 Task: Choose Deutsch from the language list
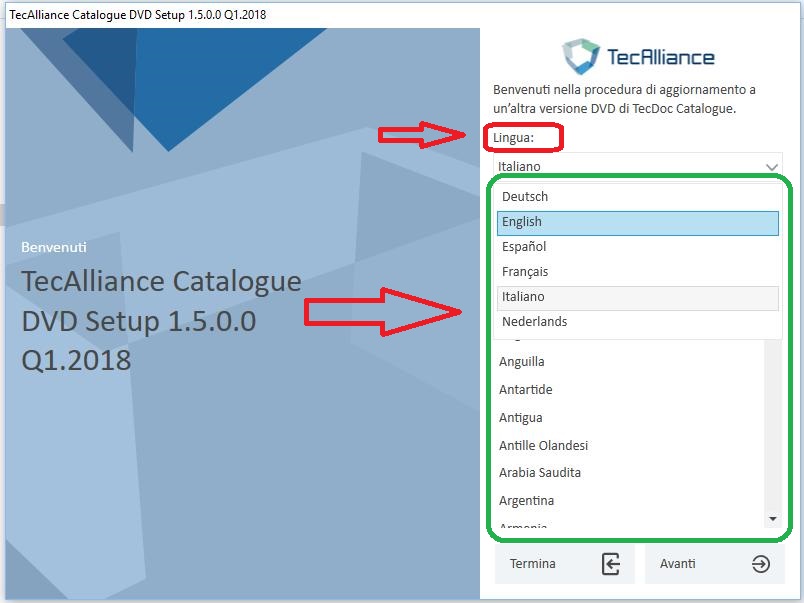tap(637, 197)
